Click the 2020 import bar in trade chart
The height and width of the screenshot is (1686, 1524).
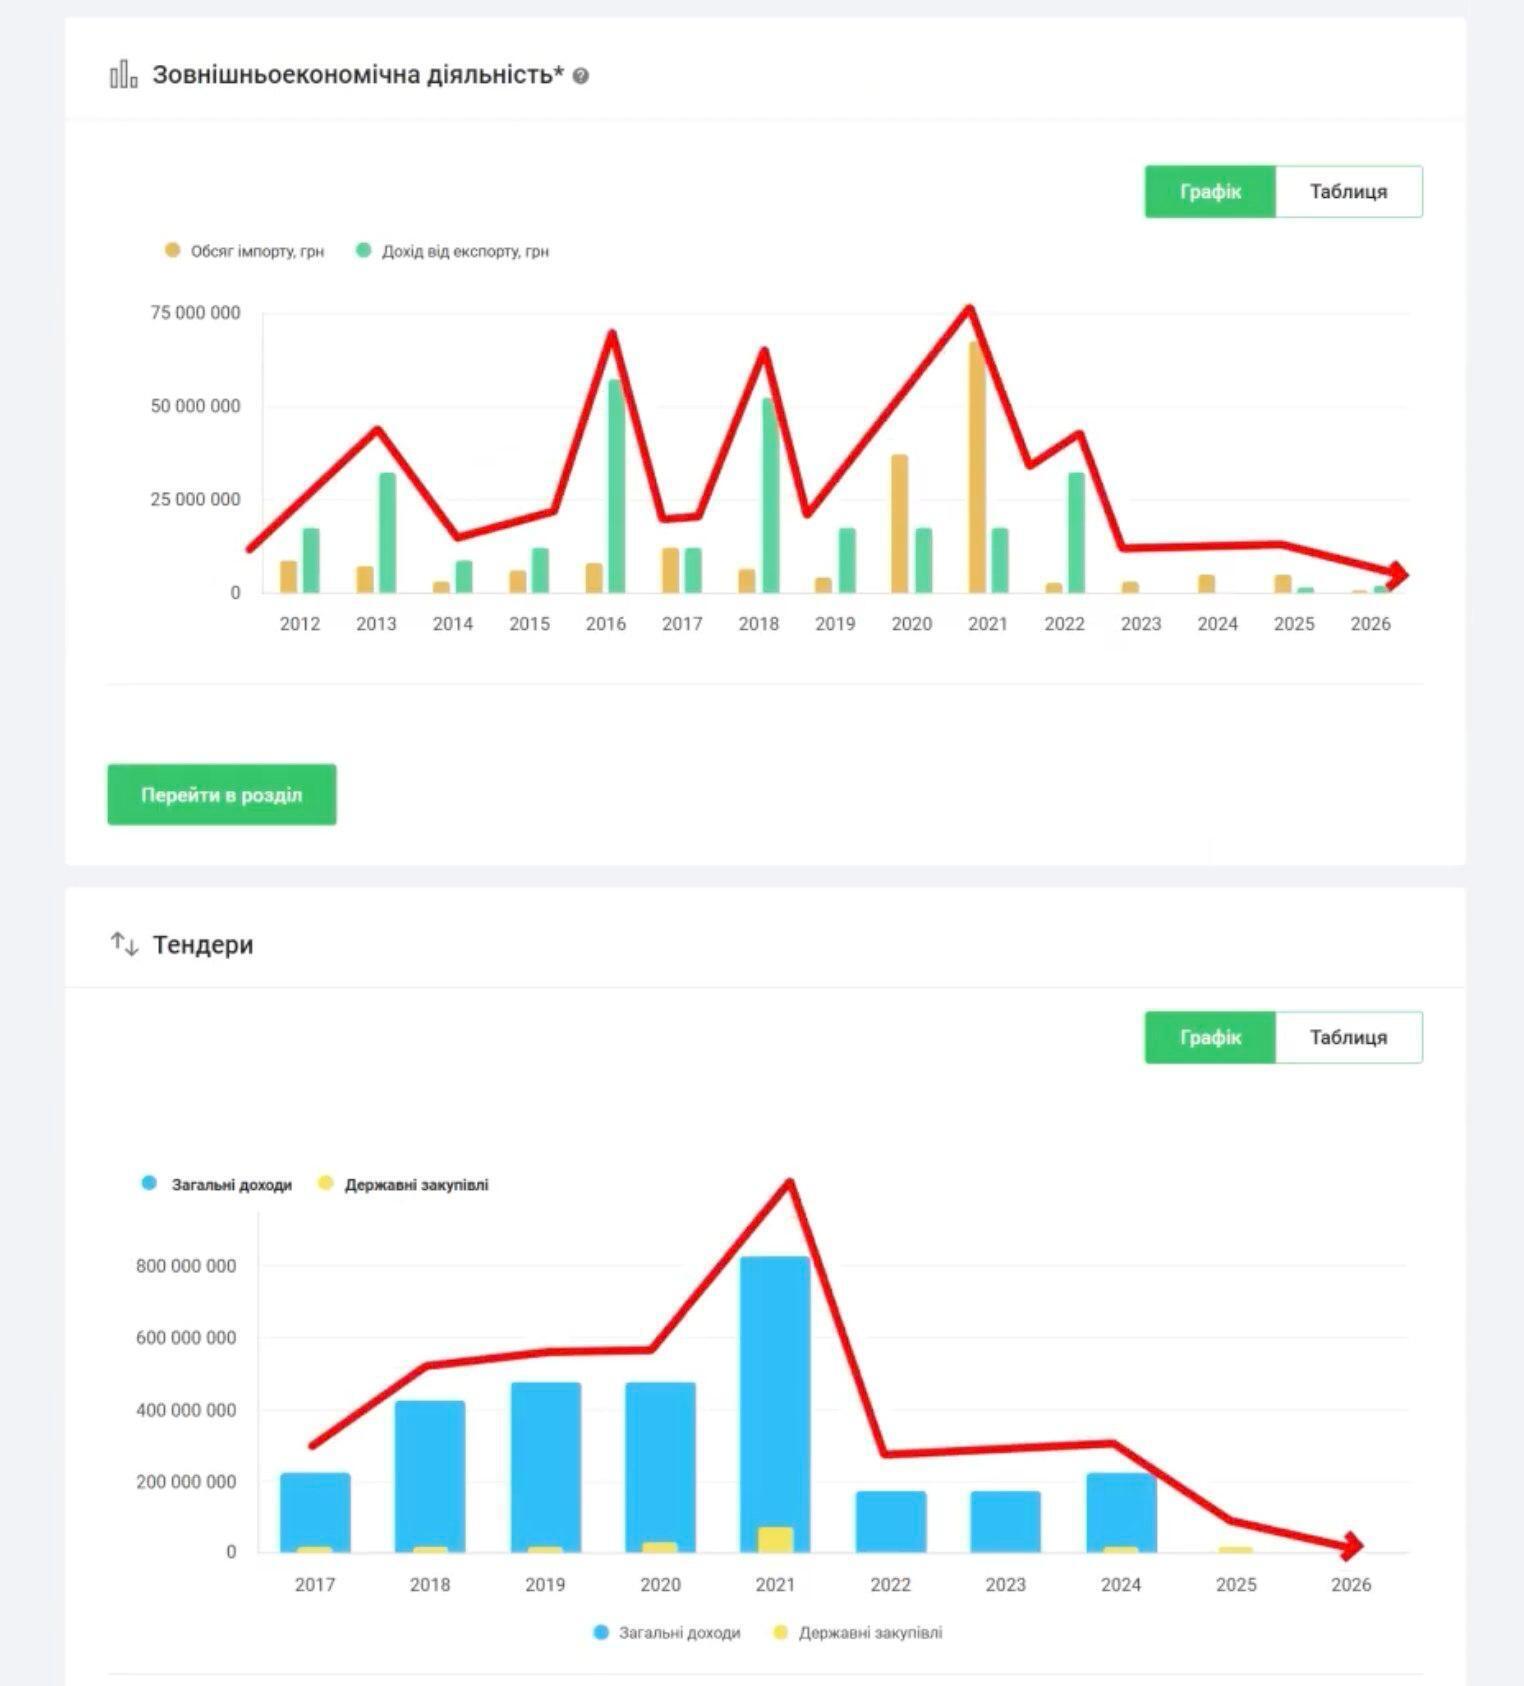(x=900, y=524)
